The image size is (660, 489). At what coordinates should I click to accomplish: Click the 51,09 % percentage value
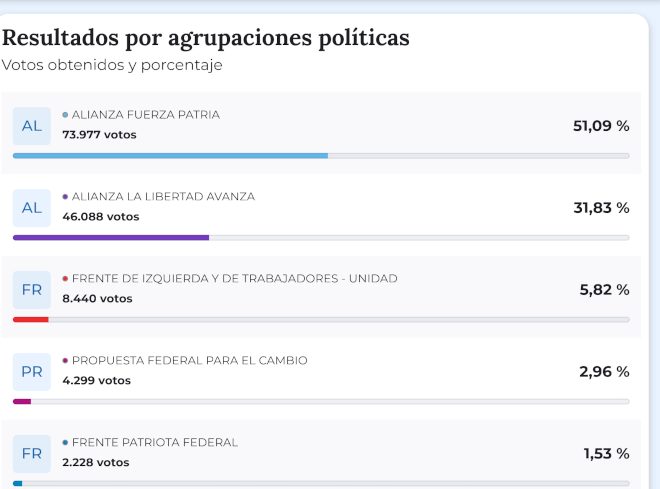coord(600,126)
